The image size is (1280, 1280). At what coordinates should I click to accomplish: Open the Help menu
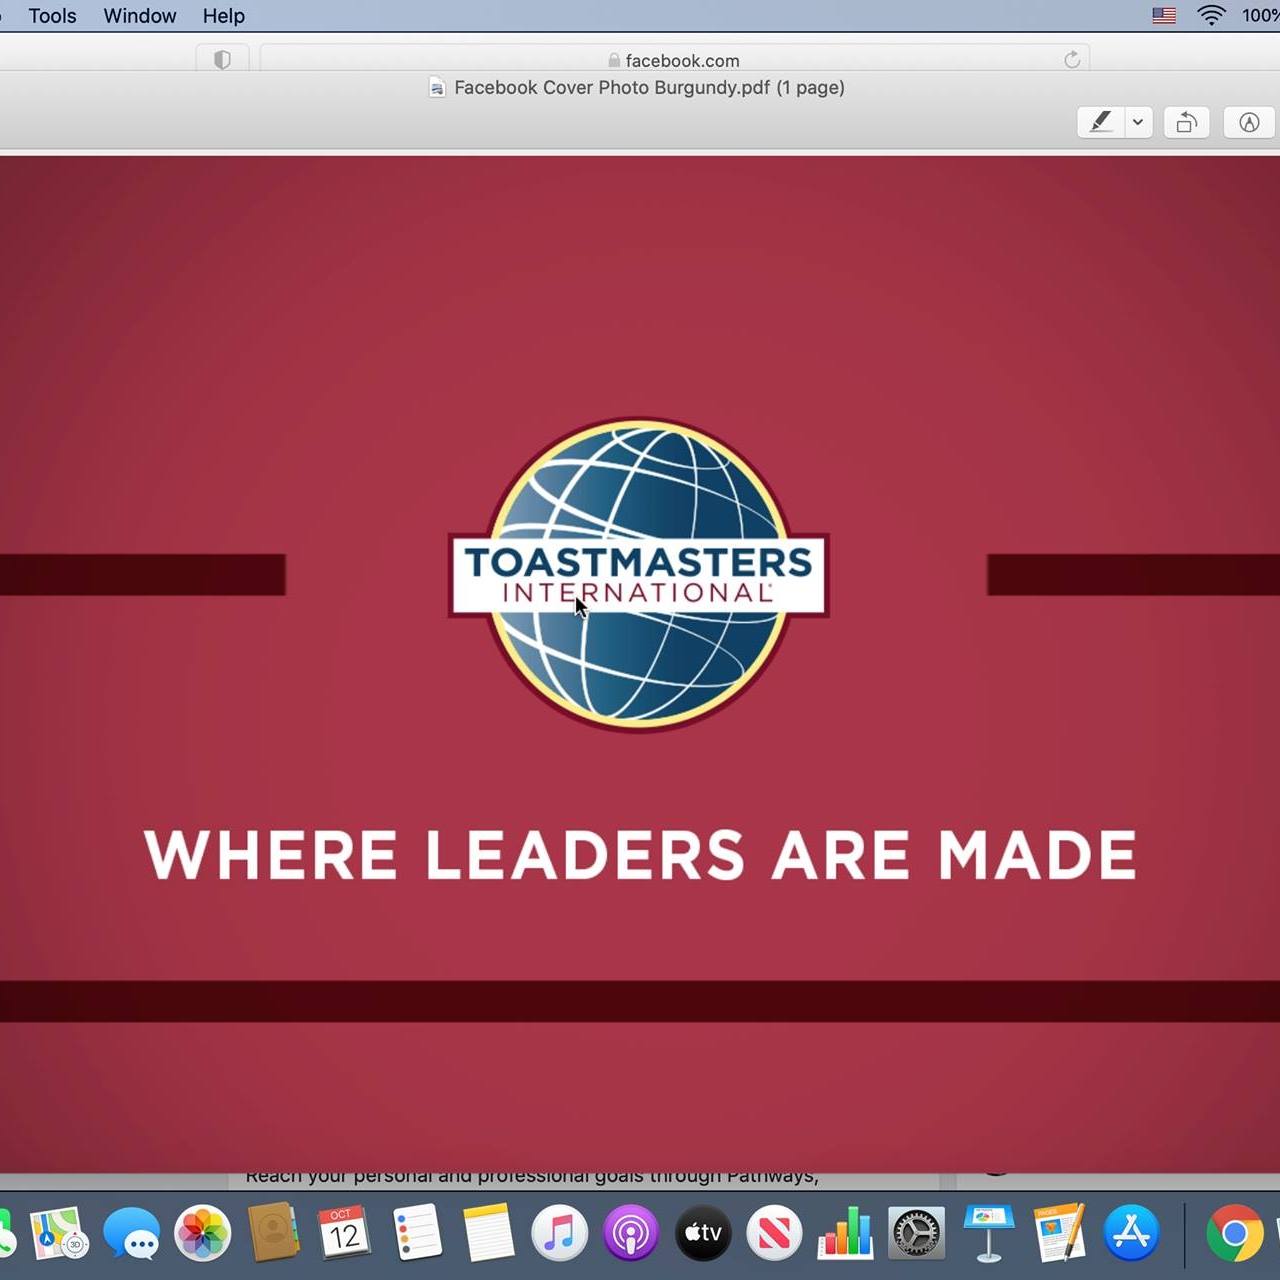224,16
